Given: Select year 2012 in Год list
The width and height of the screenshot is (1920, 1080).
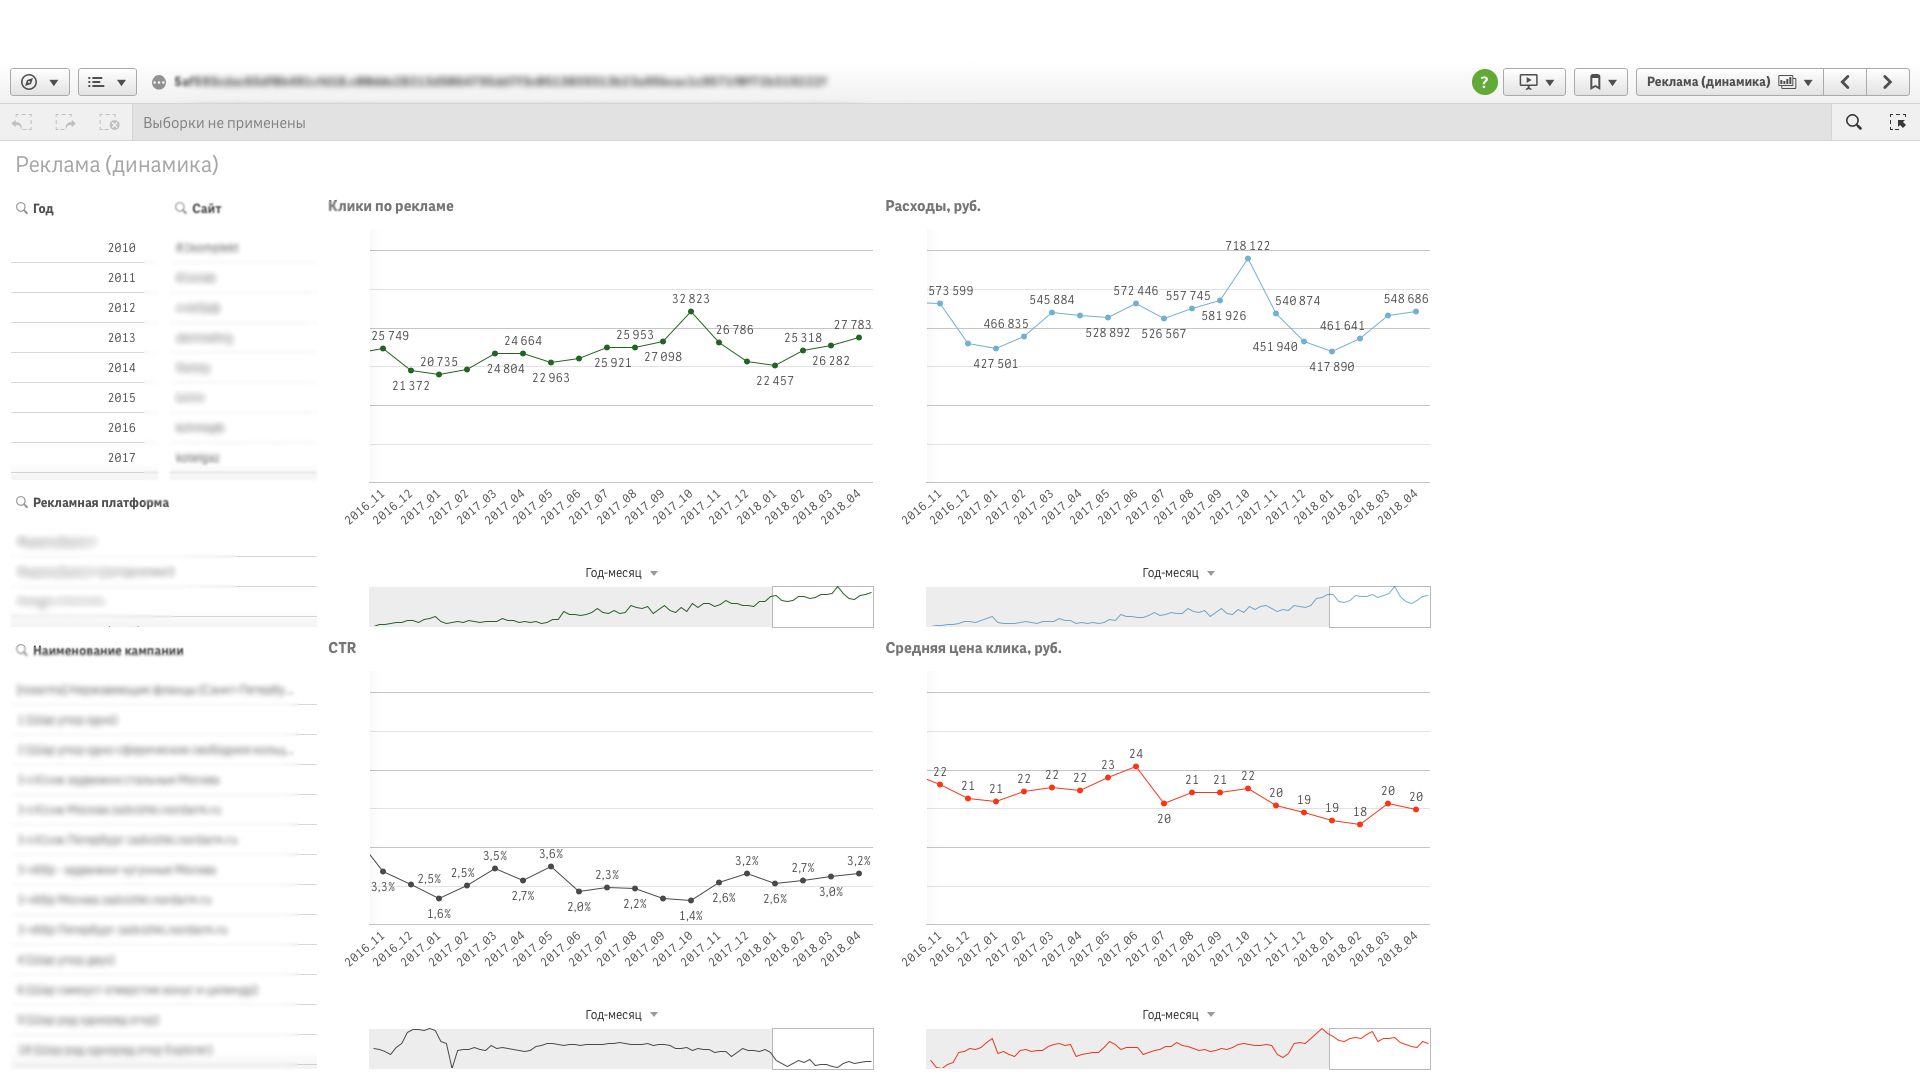Looking at the screenshot, I should pos(78,307).
